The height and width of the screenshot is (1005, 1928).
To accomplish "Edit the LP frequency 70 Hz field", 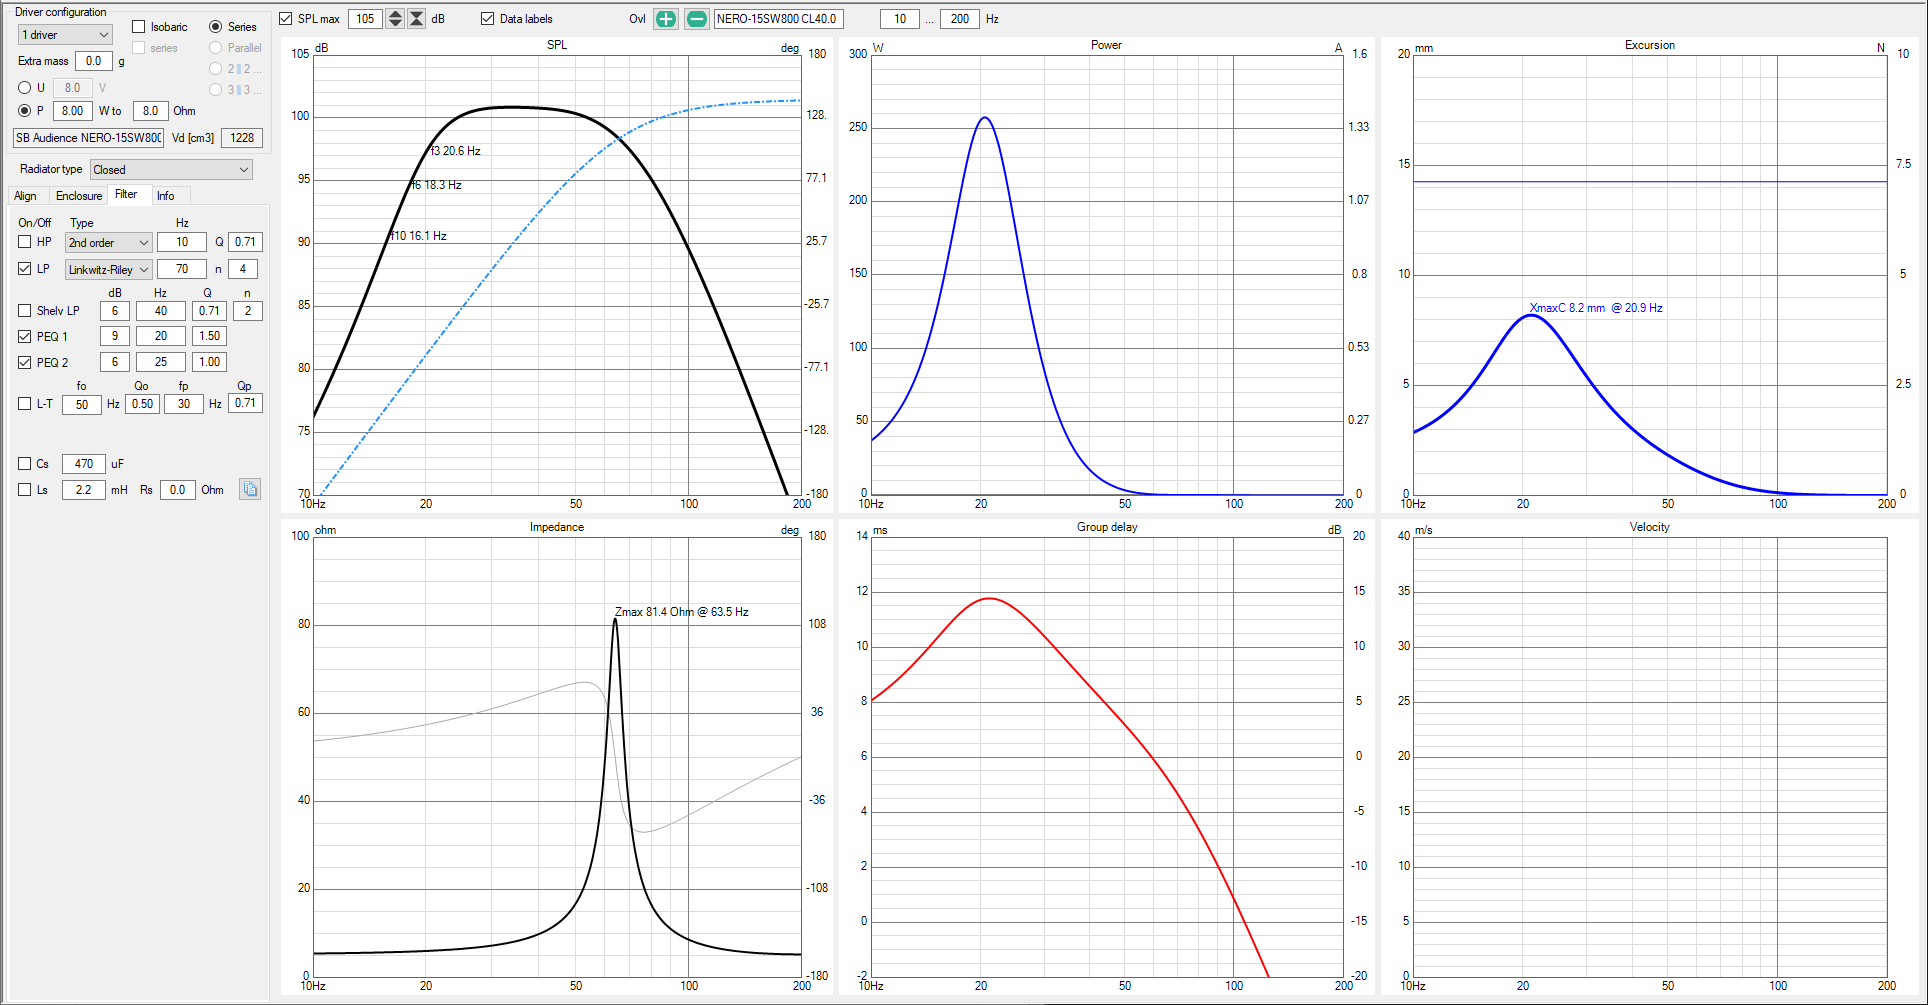I will pyautogui.click(x=182, y=269).
